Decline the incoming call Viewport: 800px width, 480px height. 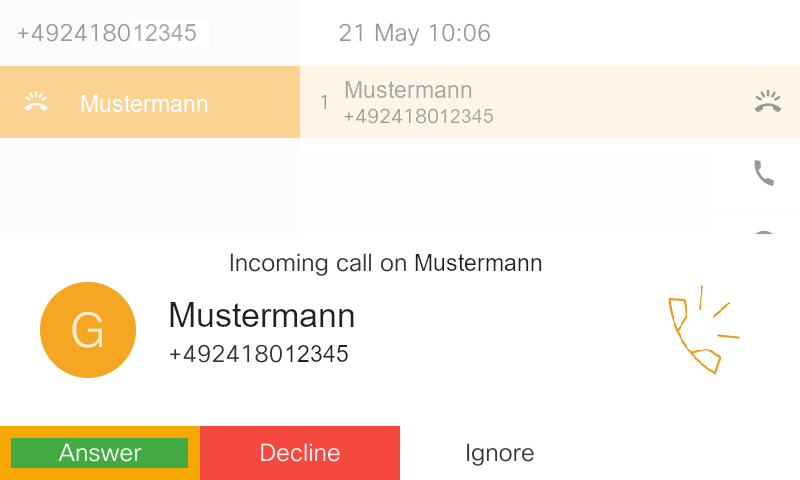(x=300, y=453)
